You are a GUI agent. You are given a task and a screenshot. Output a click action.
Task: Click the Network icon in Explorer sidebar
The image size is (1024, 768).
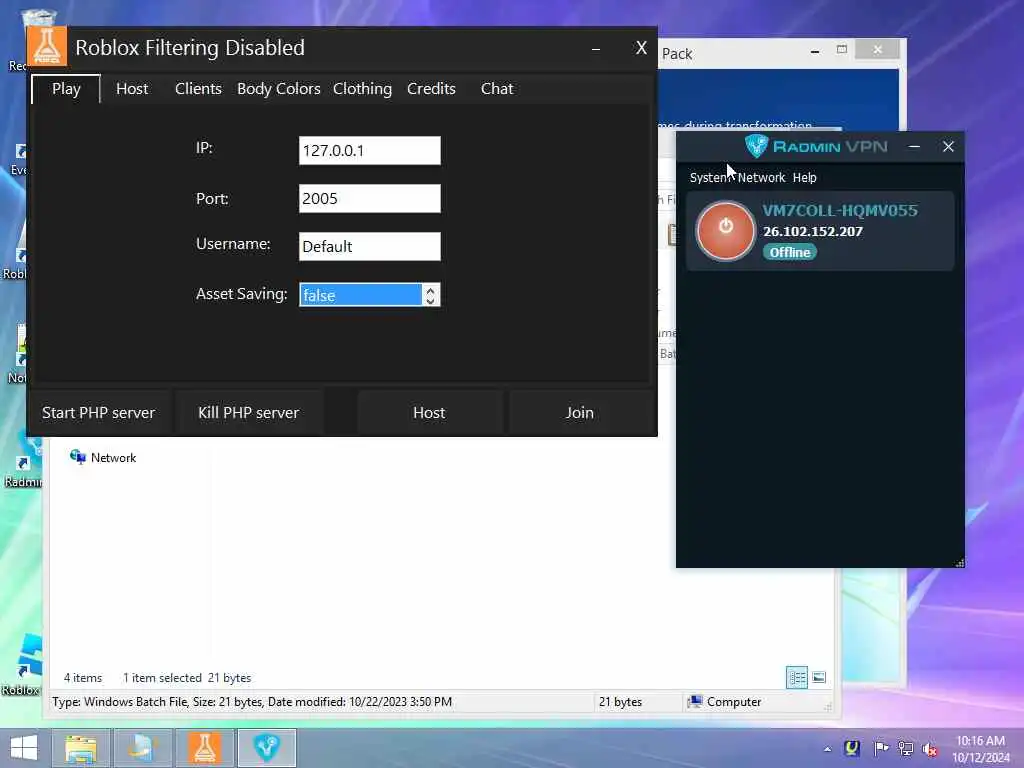(x=78, y=456)
